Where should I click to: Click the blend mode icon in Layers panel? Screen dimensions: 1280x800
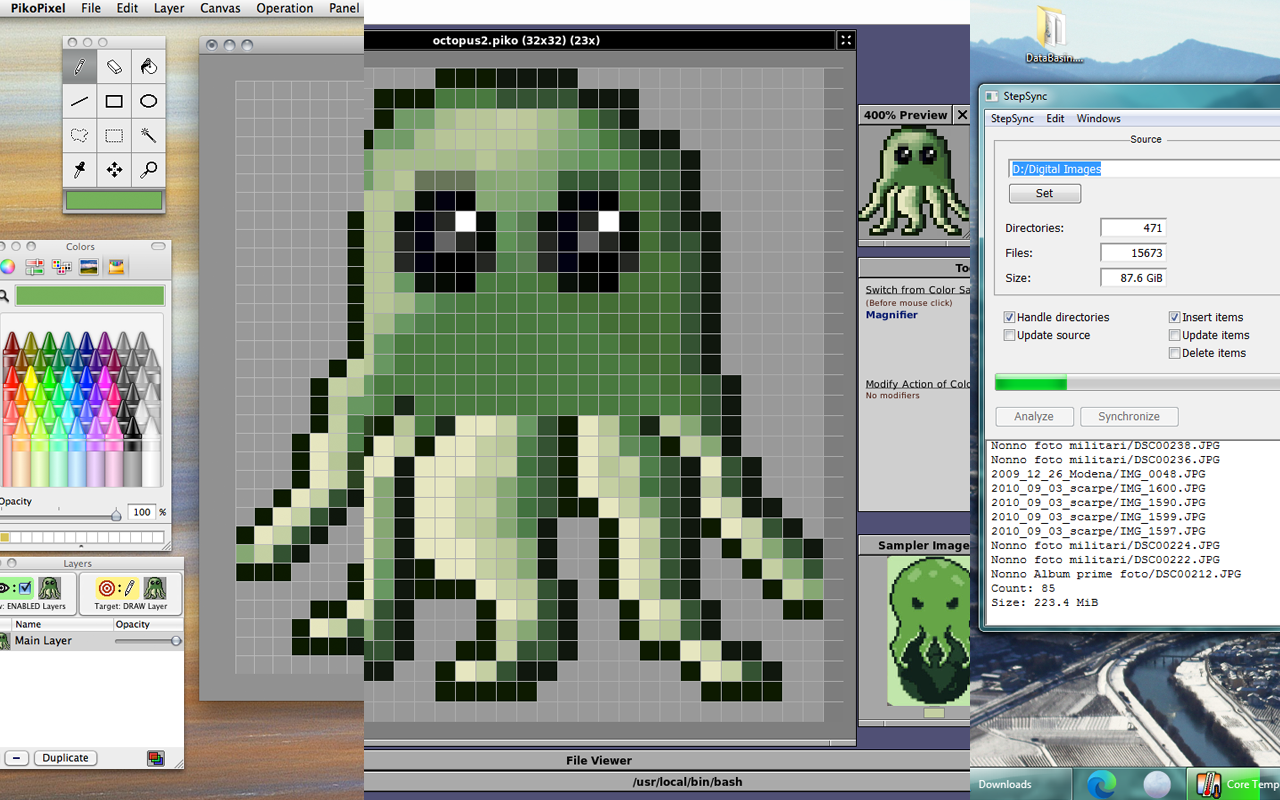pyautogui.click(x=155, y=758)
